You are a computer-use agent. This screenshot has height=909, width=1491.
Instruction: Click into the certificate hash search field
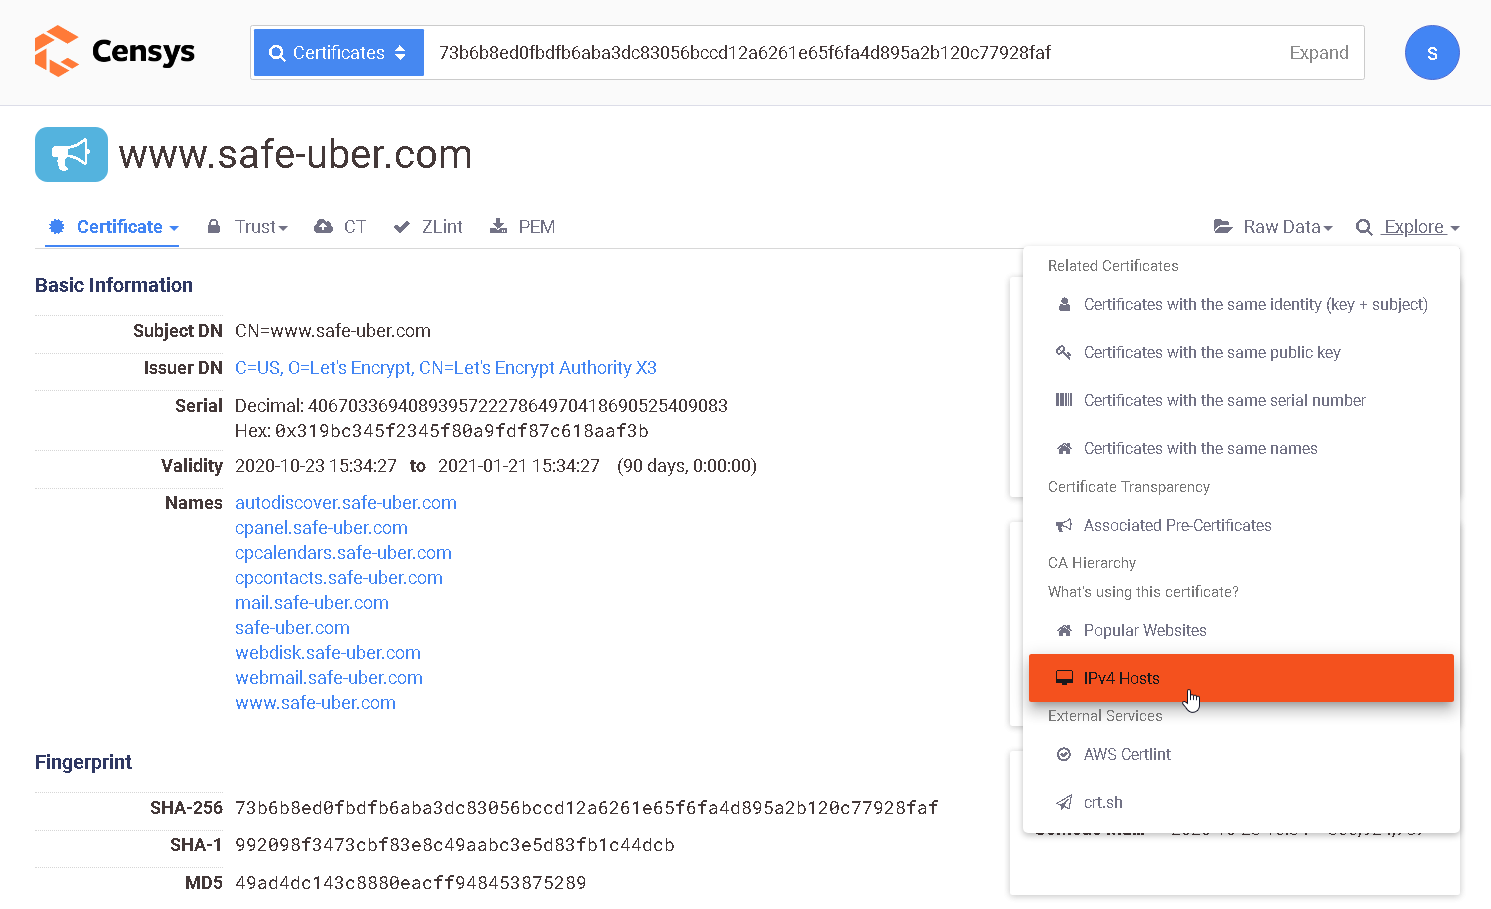(850, 53)
